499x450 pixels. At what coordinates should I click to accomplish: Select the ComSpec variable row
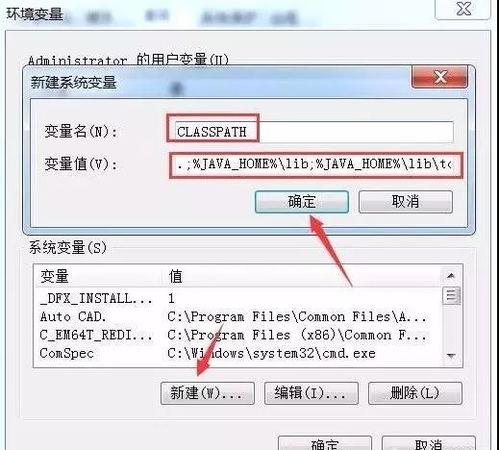[238, 353]
